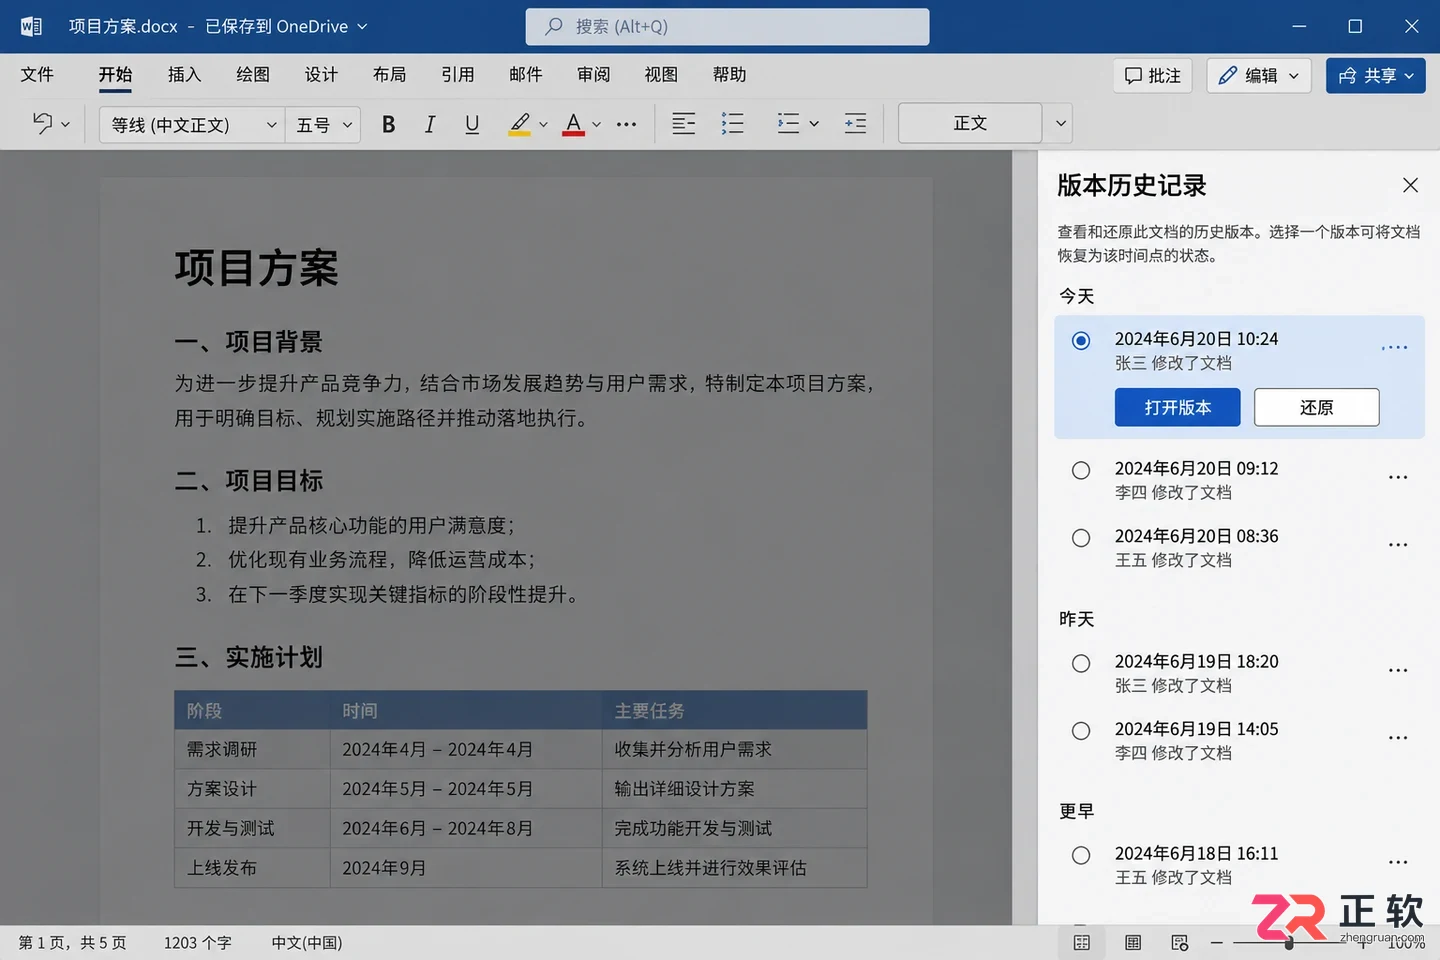Open options for 08:36 version
1440x960 pixels.
click(x=1398, y=545)
